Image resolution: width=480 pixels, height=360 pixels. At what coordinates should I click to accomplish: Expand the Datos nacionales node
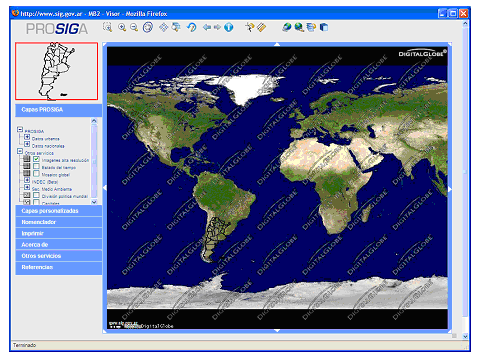click(27, 144)
